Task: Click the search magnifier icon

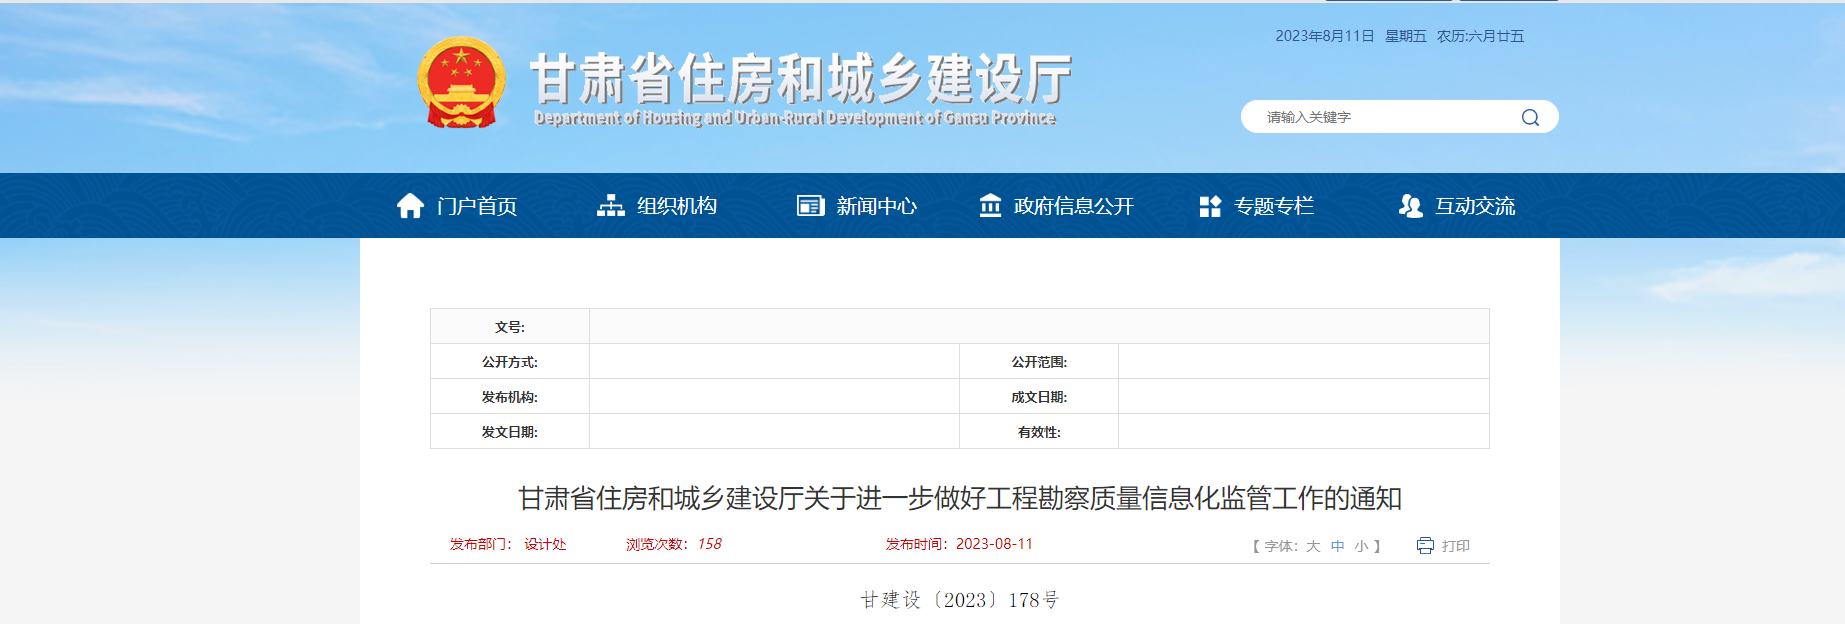Action: [1529, 118]
